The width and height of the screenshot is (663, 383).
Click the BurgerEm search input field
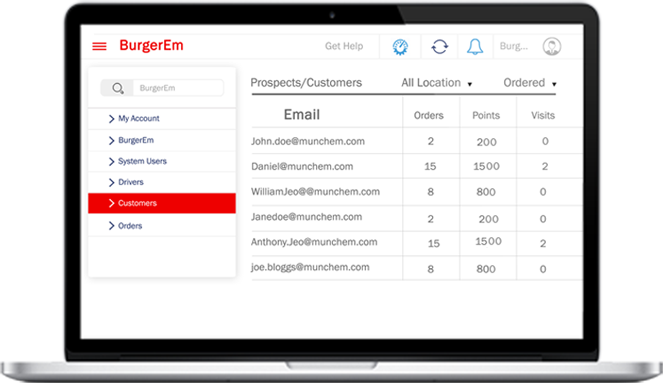pyautogui.click(x=178, y=88)
